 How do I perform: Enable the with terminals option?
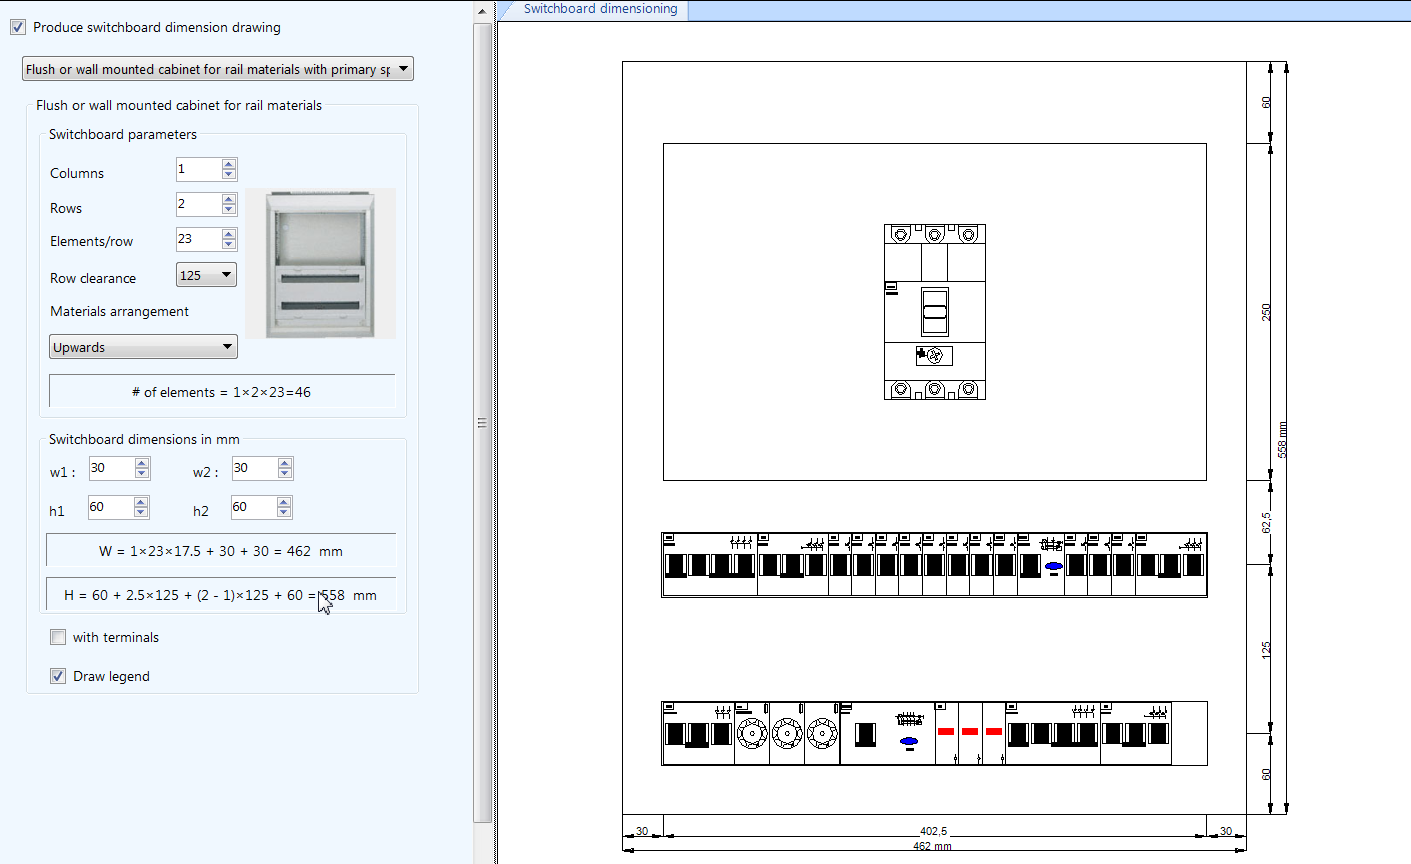[x=57, y=637]
